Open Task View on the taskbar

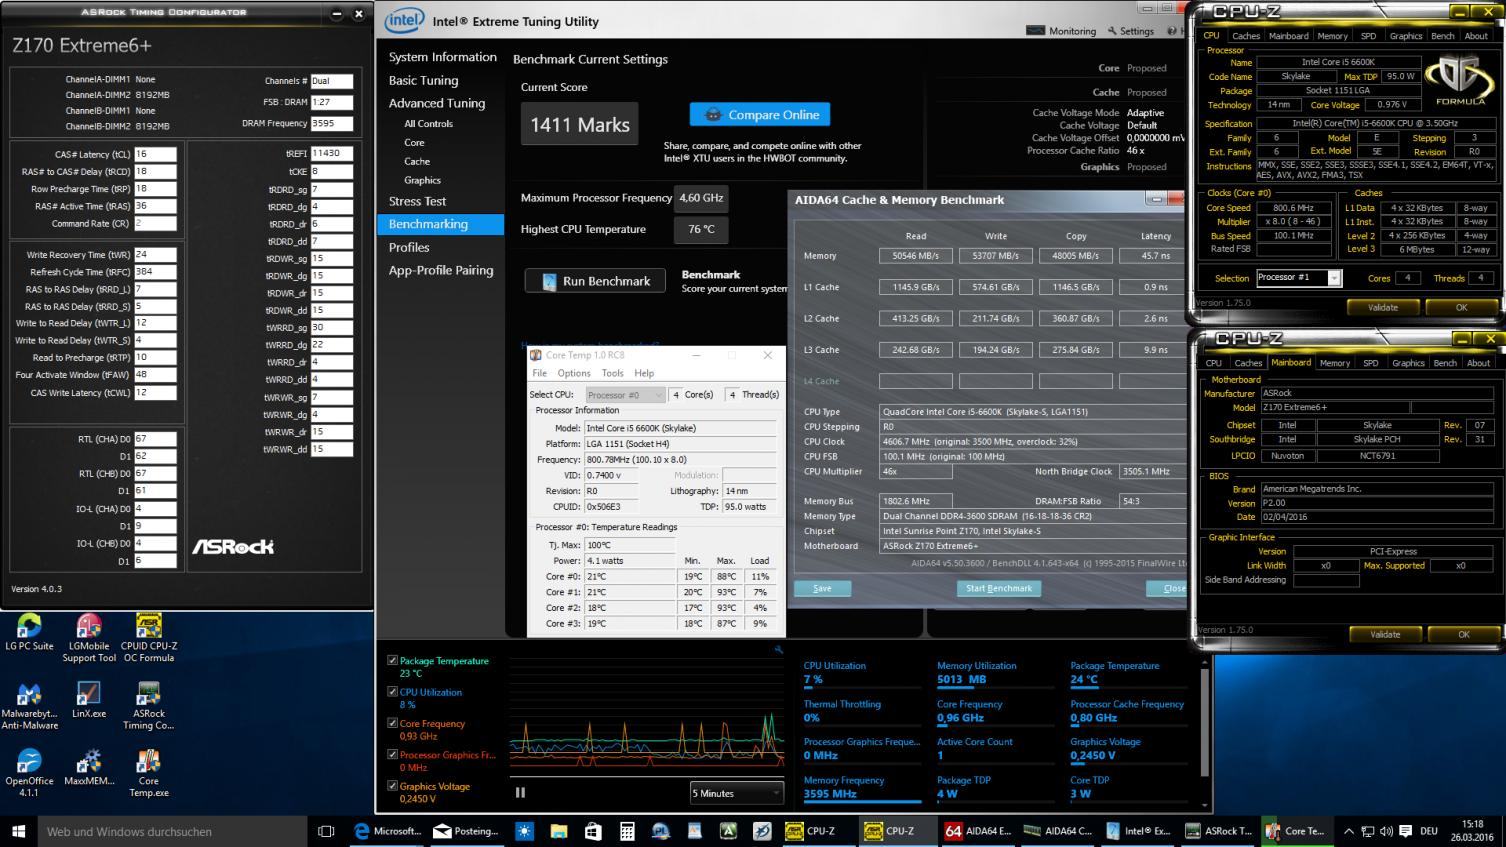coord(326,831)
